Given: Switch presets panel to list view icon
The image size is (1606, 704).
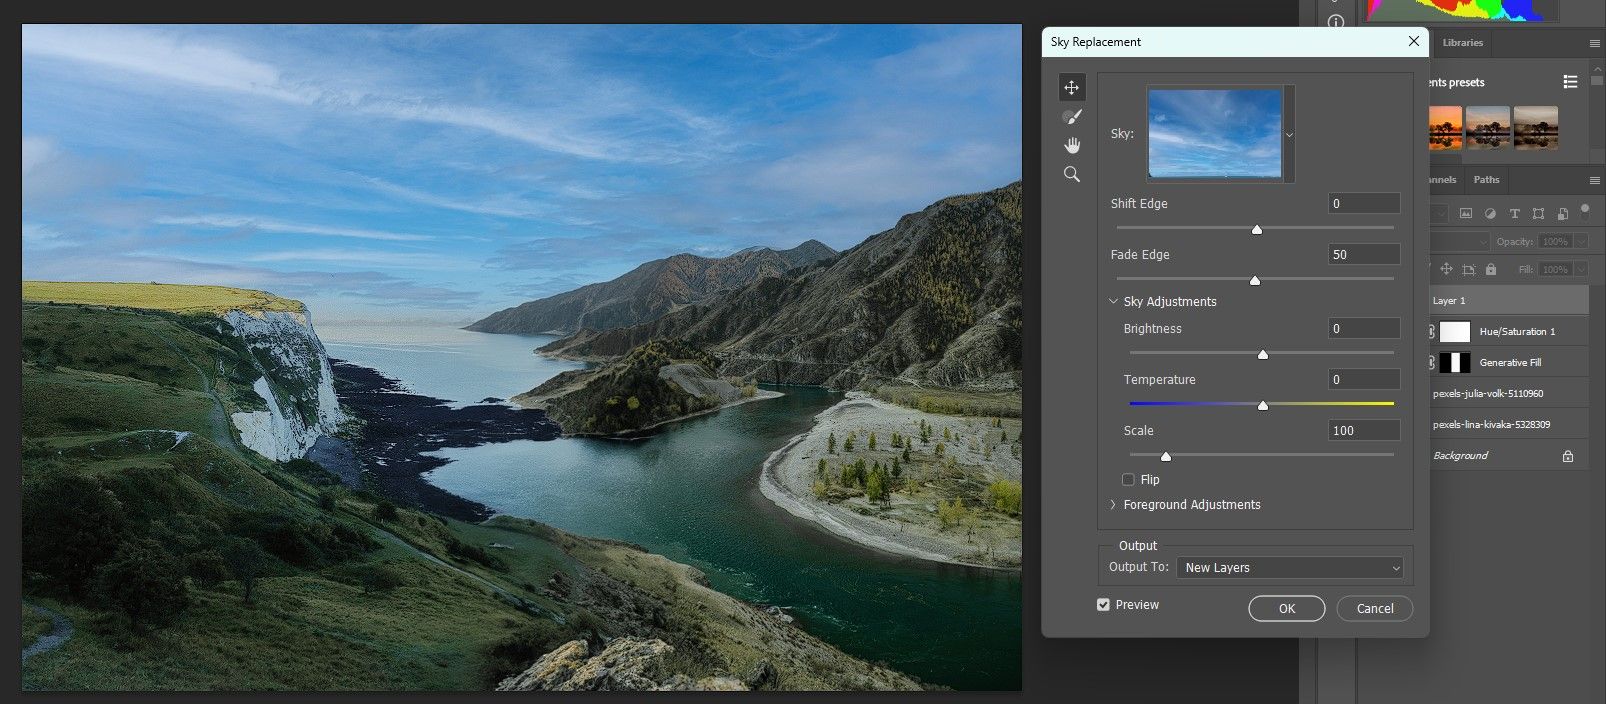Looking at the screenshot, I should pyautogui.click(x=1570, y=82).
